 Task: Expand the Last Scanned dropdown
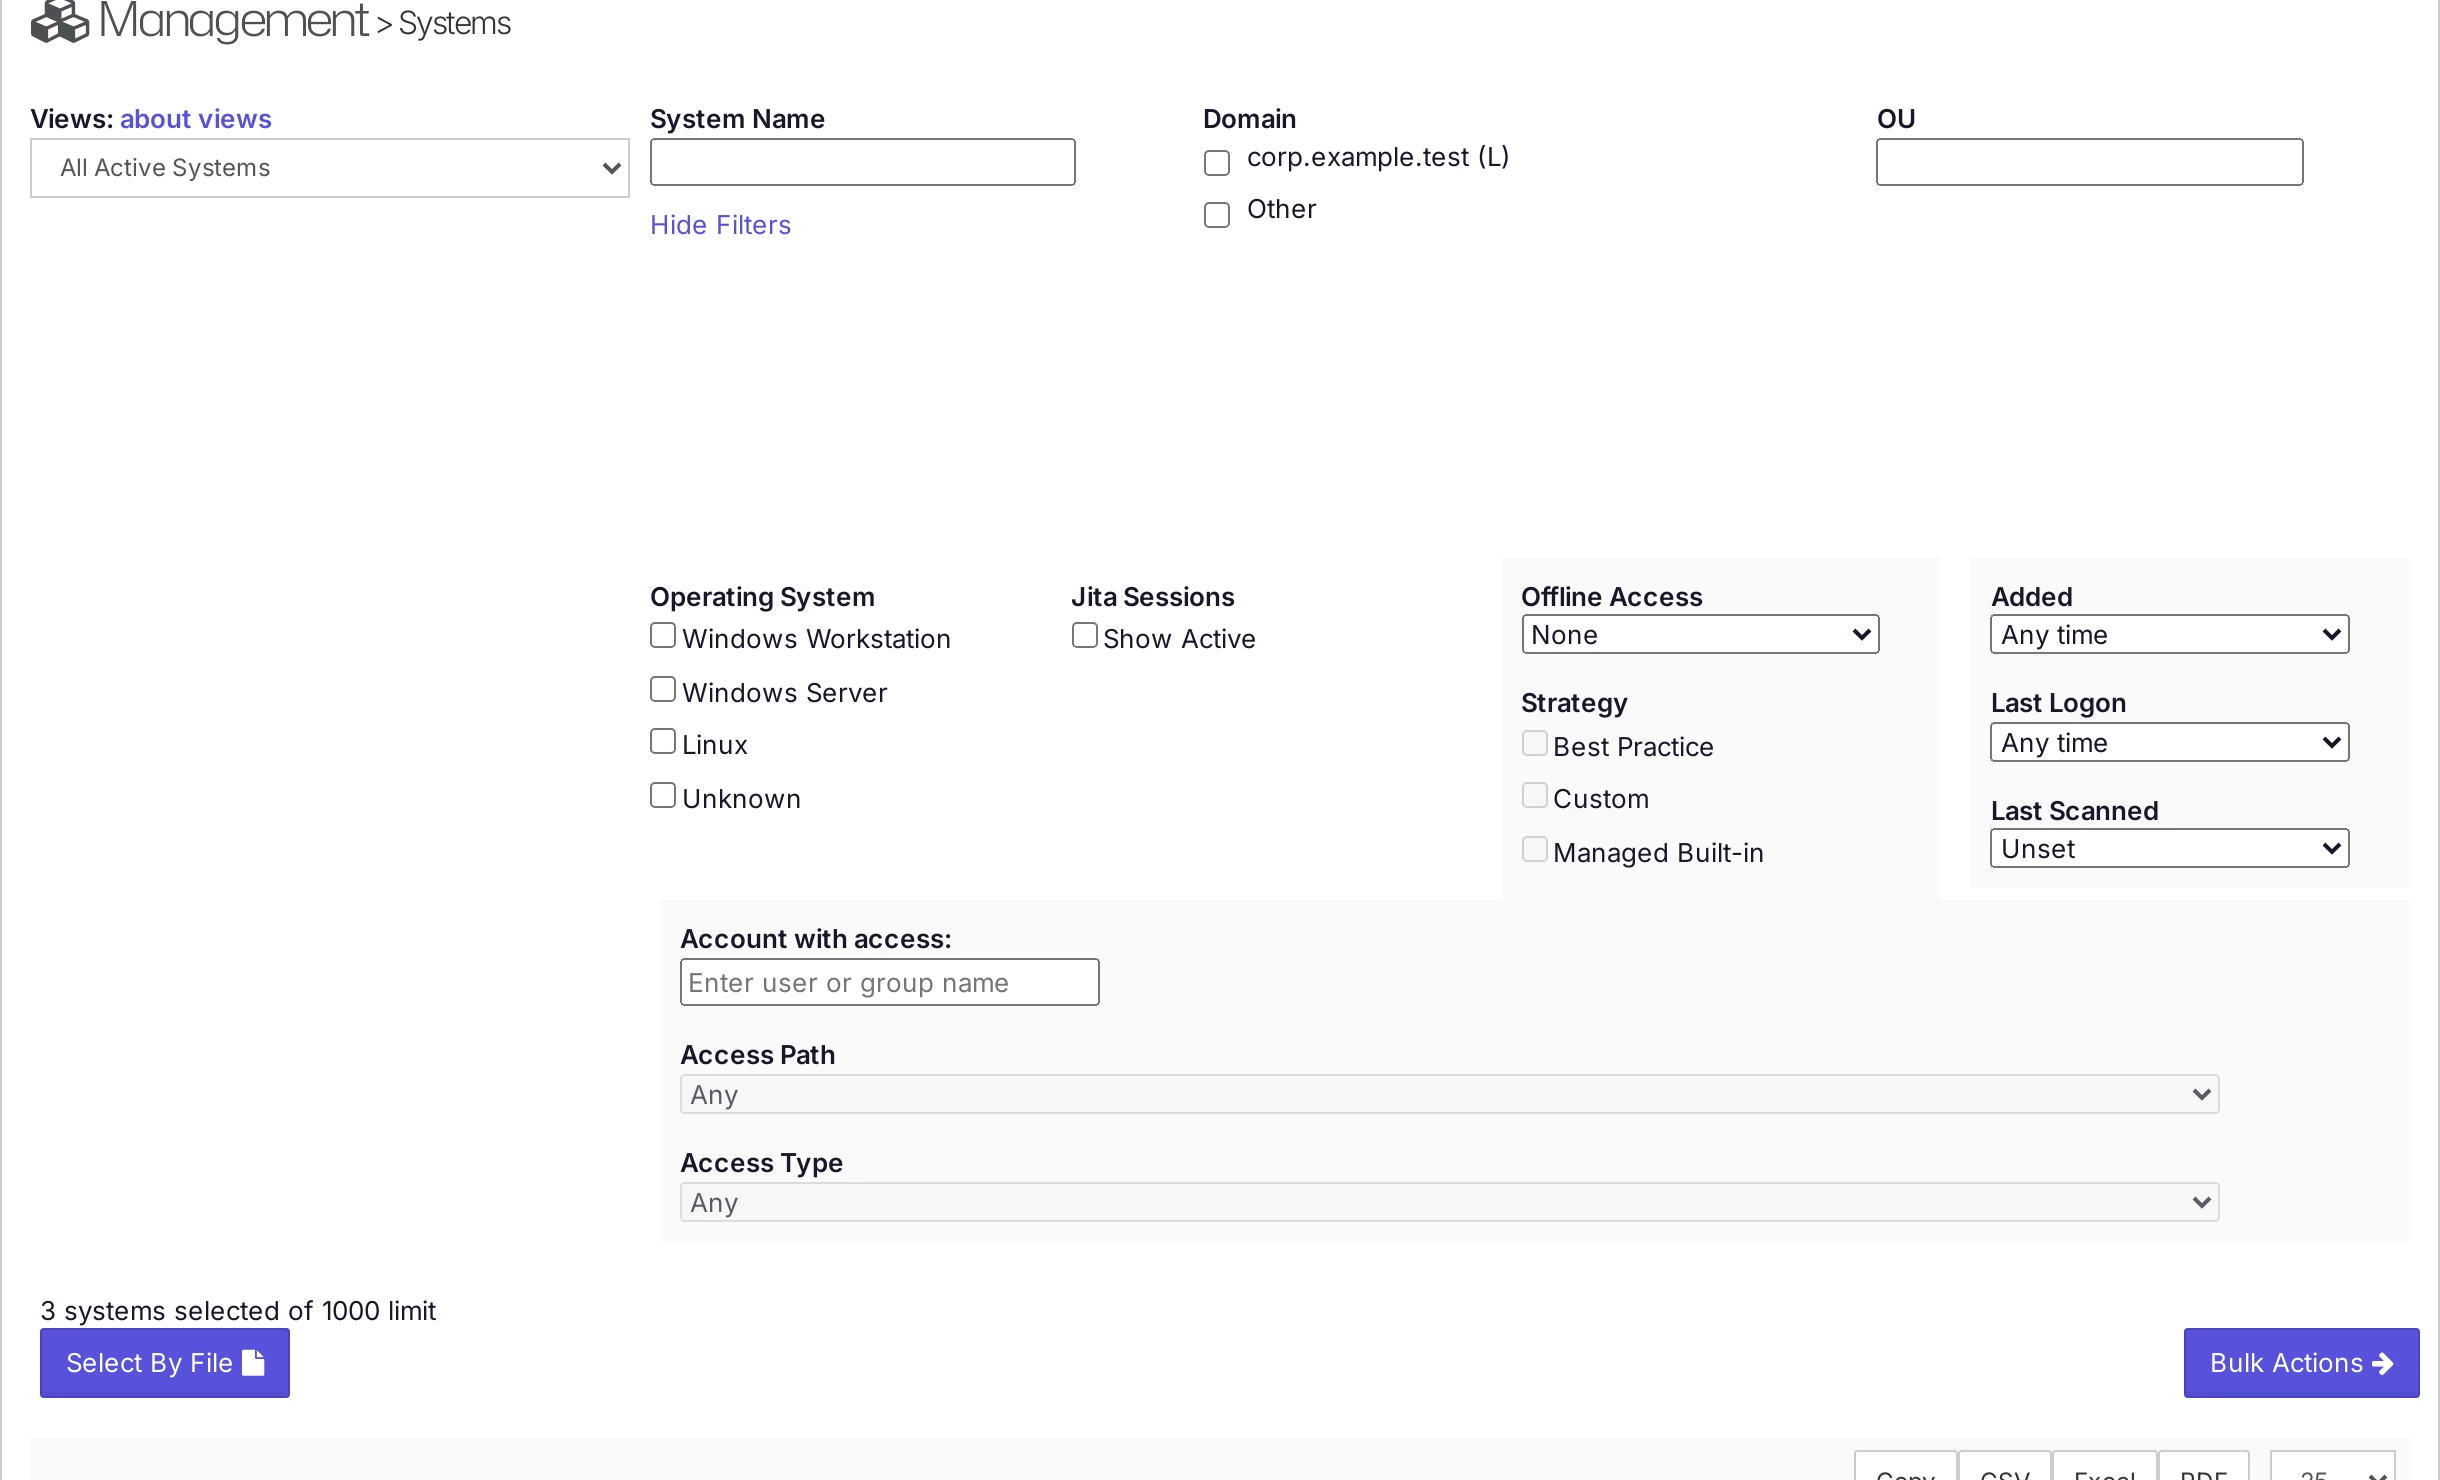tap(2169, 849)
